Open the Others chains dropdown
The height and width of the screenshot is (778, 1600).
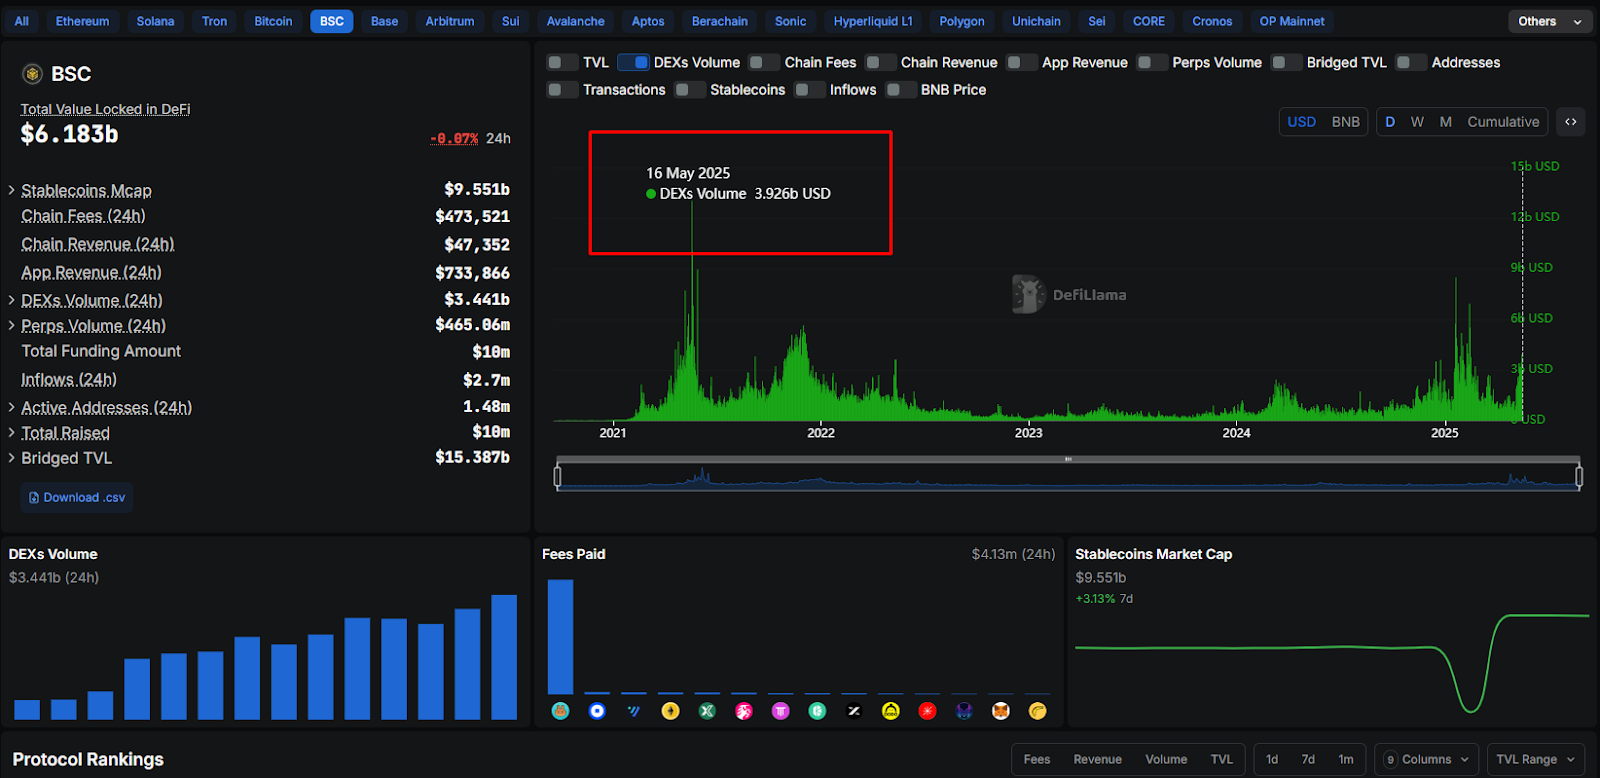pyautogui.click(x=1550, y=21)
